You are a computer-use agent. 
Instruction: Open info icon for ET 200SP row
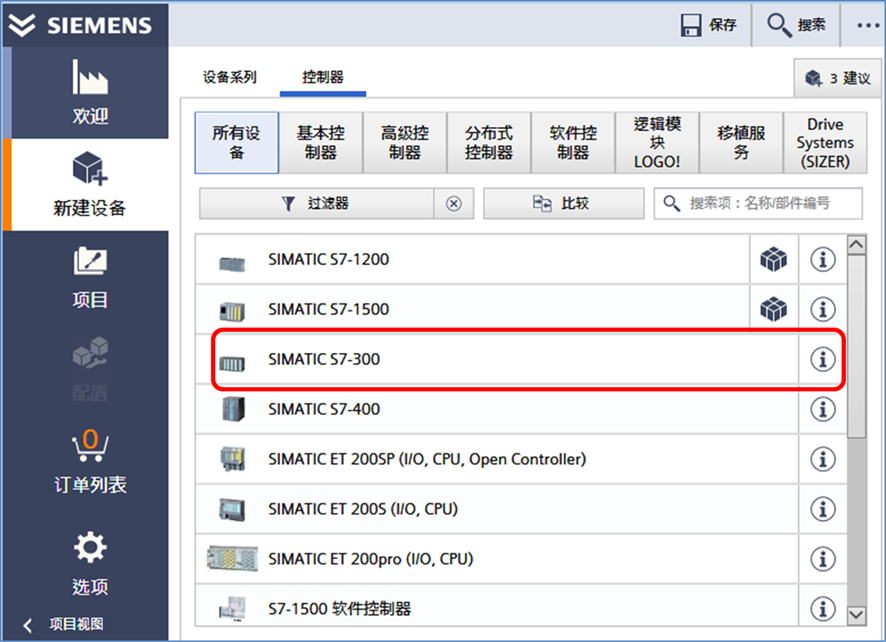point(823,459)
